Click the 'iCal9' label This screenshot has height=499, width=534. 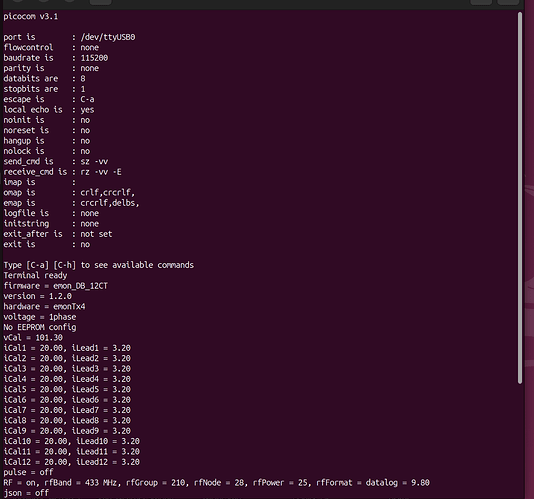(15, 431)
